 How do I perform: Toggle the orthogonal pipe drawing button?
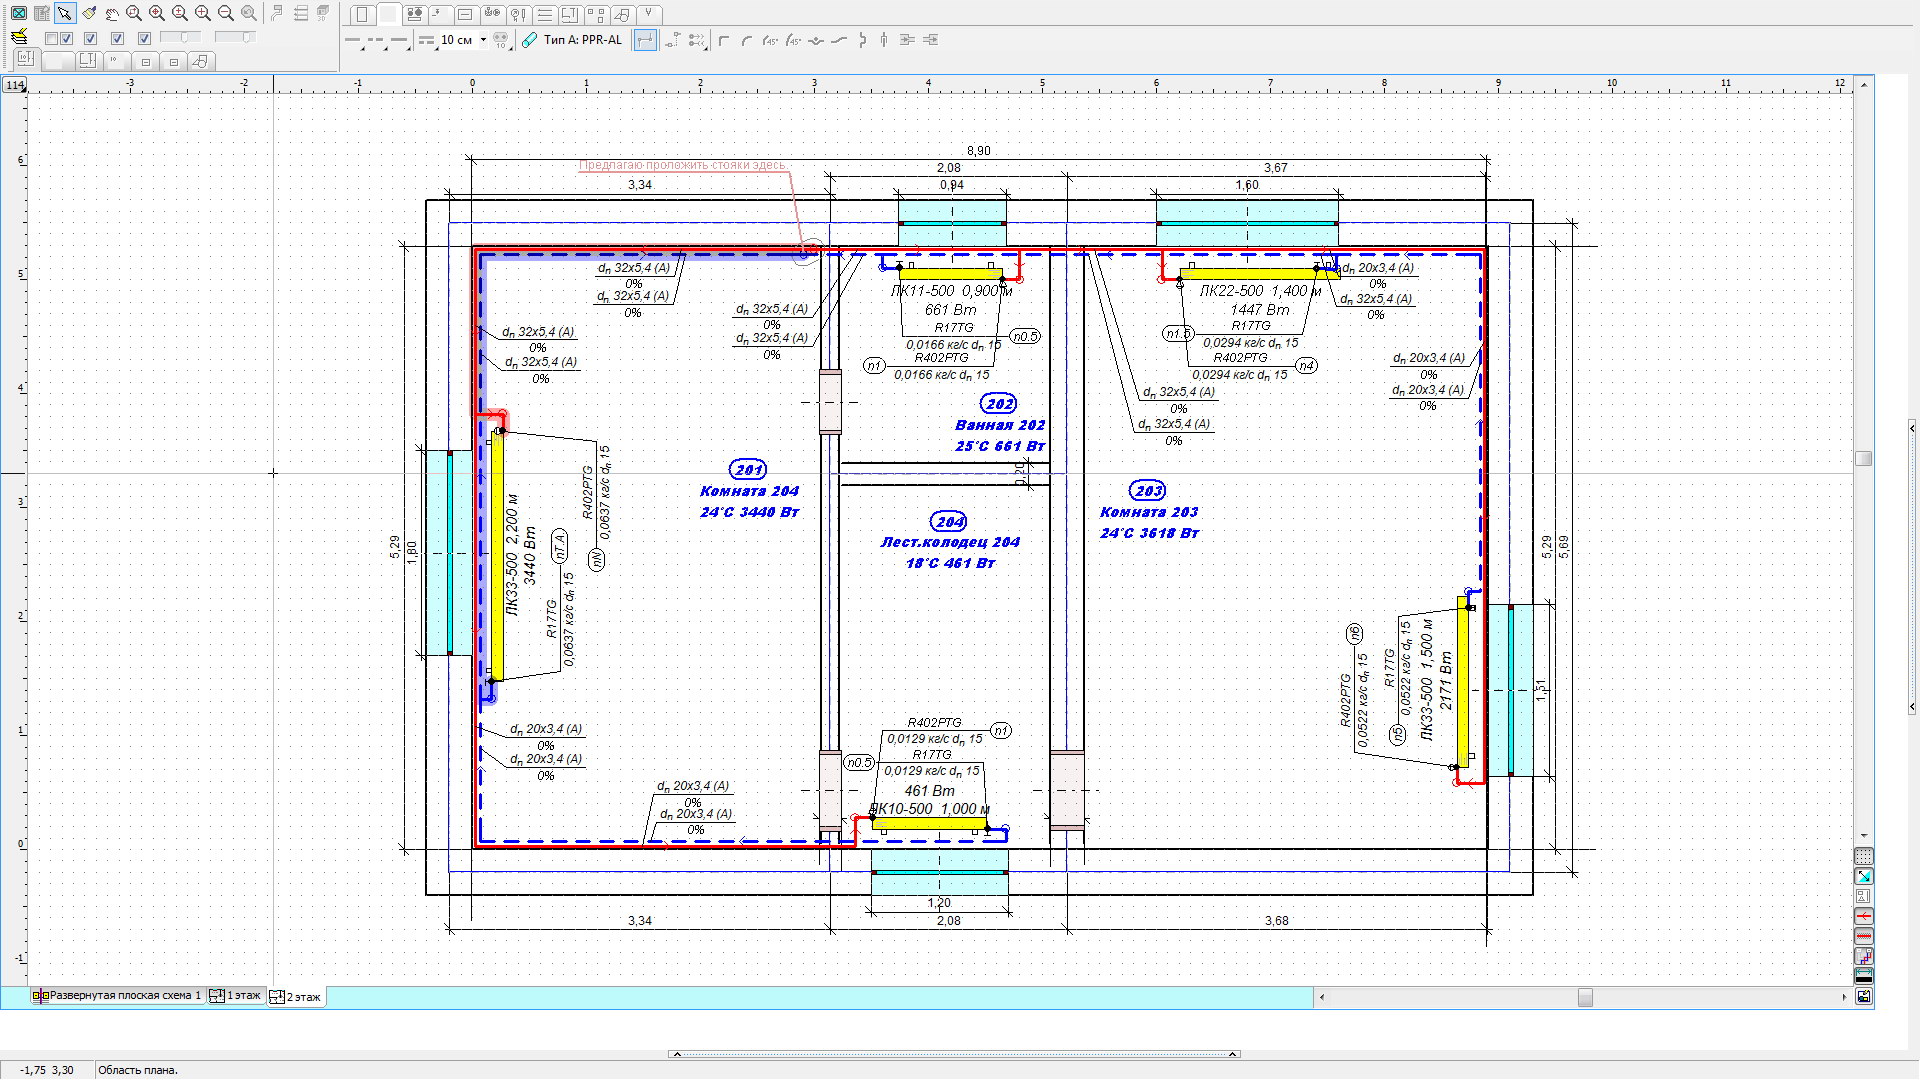point(645,40)
